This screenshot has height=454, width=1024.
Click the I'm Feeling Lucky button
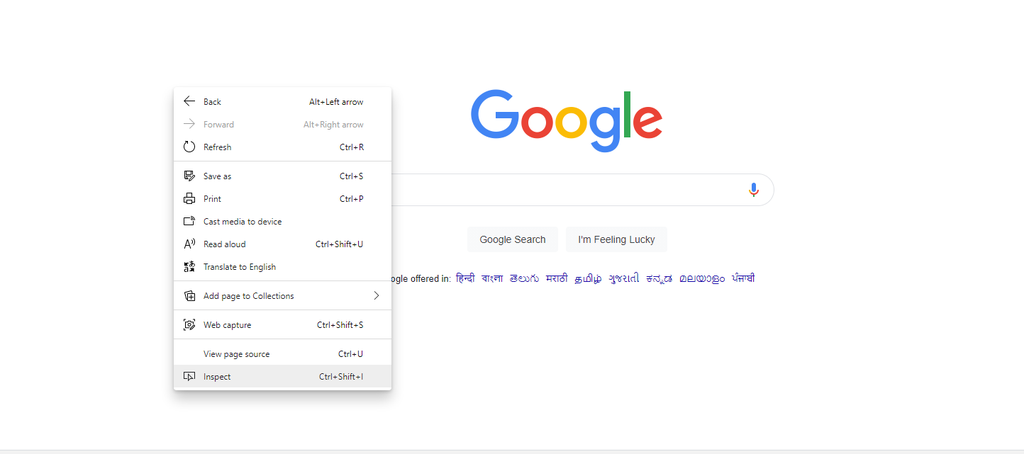[x=616, y=240]
